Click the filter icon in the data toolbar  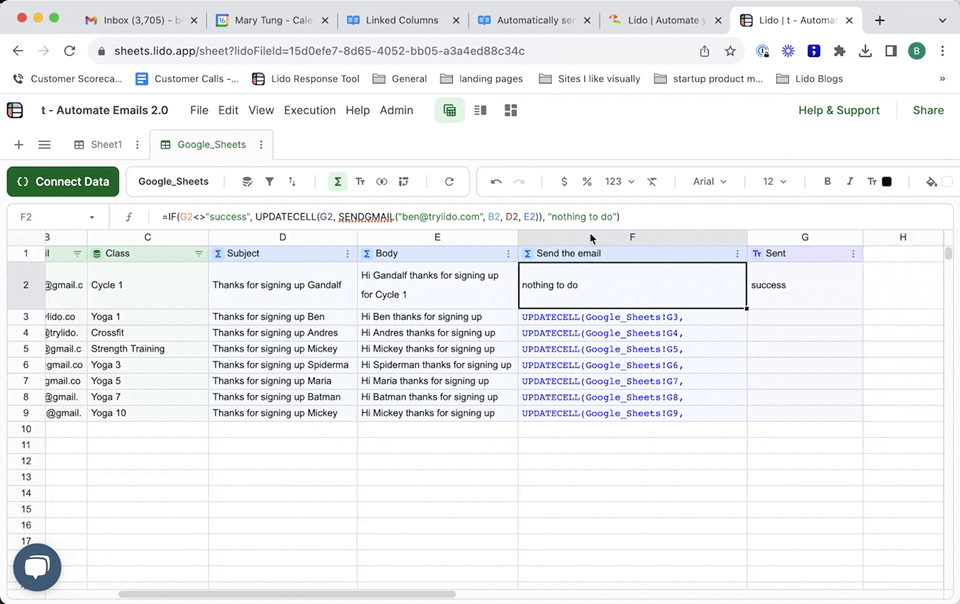269,182
